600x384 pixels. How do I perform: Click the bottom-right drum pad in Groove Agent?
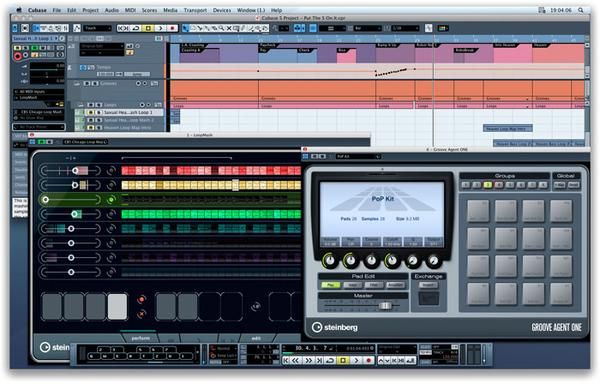561,294
